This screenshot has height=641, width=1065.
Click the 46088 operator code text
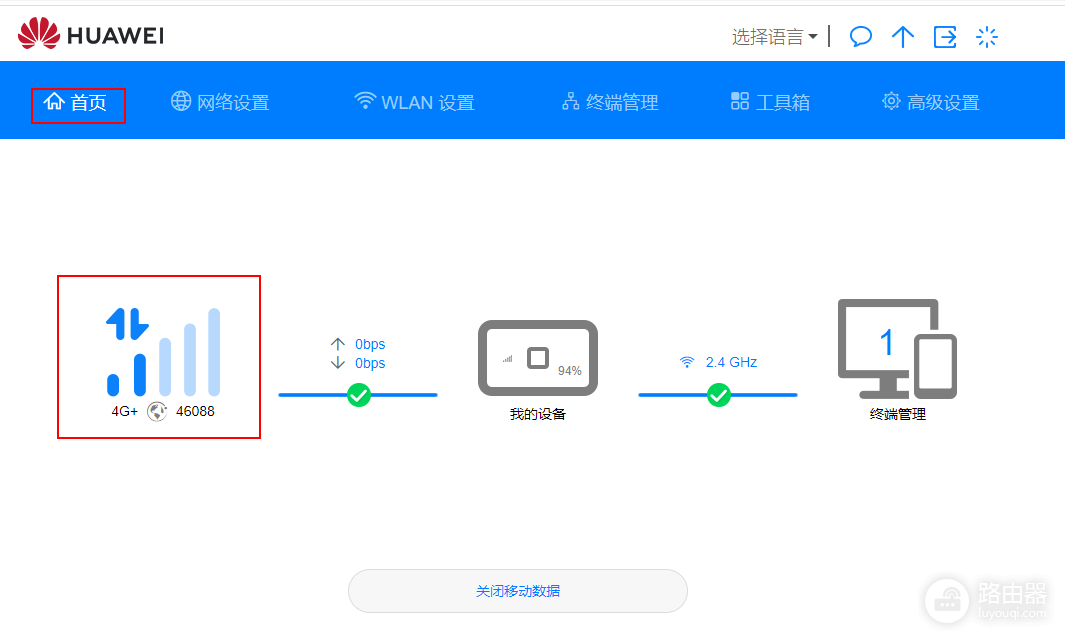click(195, 411)
